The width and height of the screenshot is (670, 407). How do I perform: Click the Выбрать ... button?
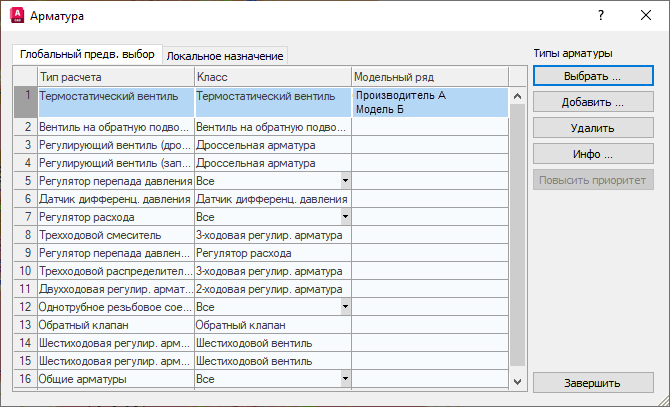pyautogui.click(x=593, y=76)
